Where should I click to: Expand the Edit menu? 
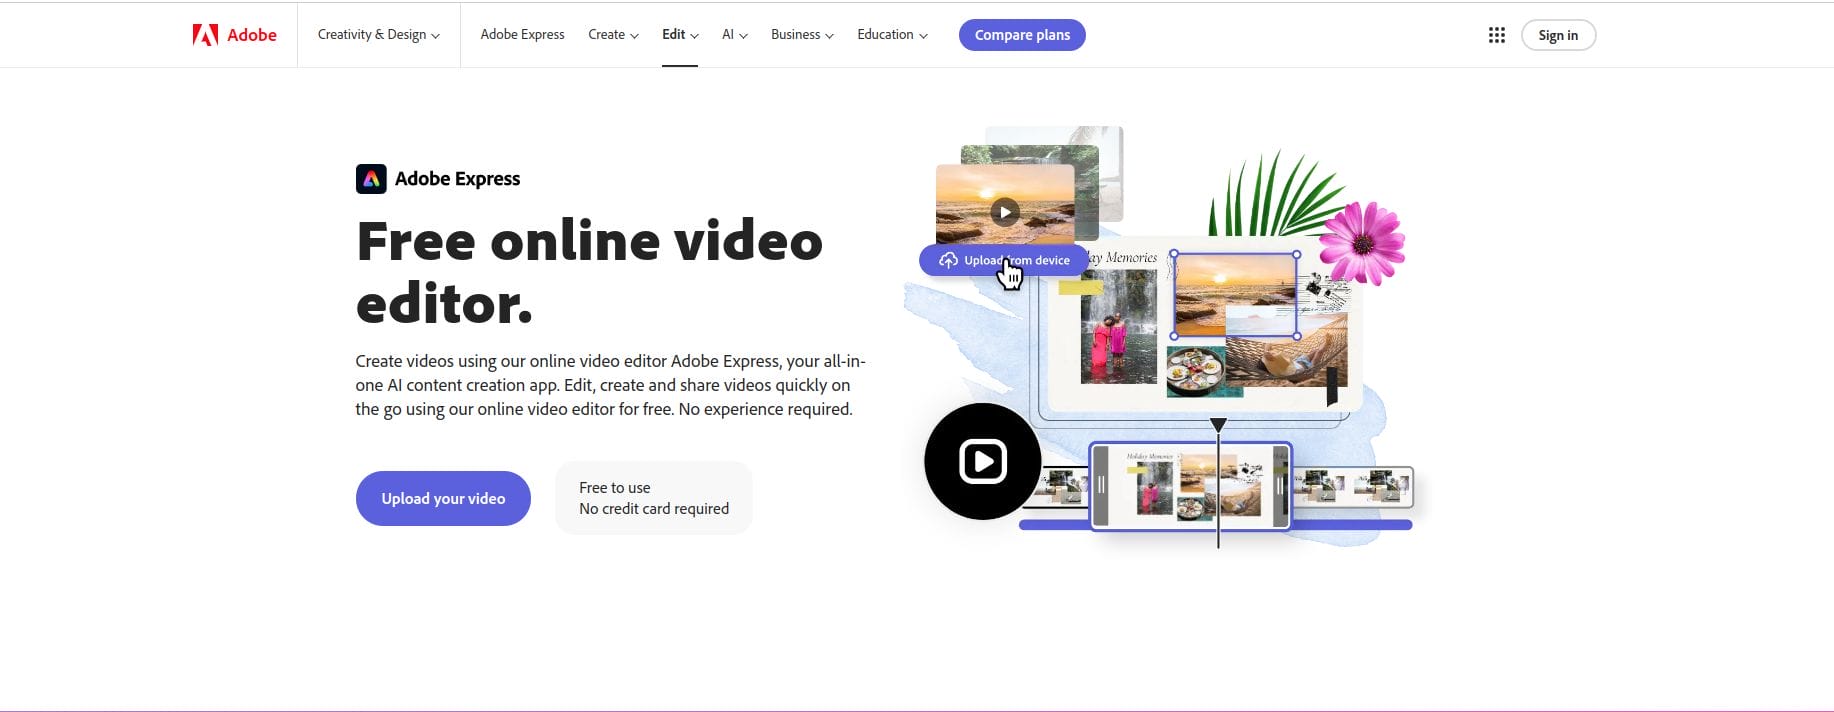pos(680,35)
